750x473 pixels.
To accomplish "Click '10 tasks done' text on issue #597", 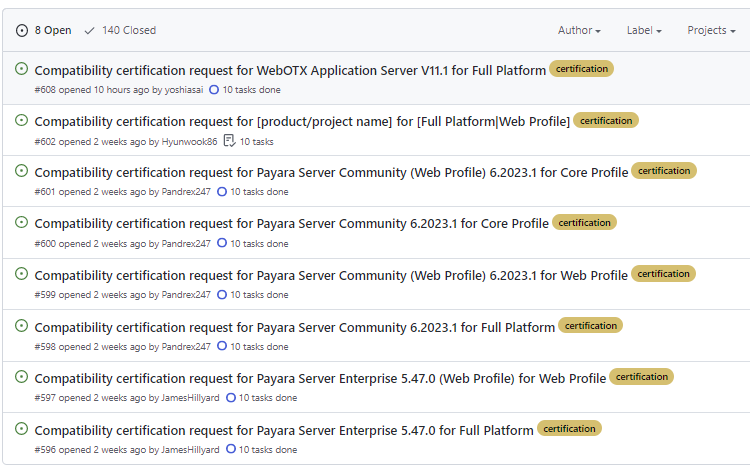I will [268, 398].
